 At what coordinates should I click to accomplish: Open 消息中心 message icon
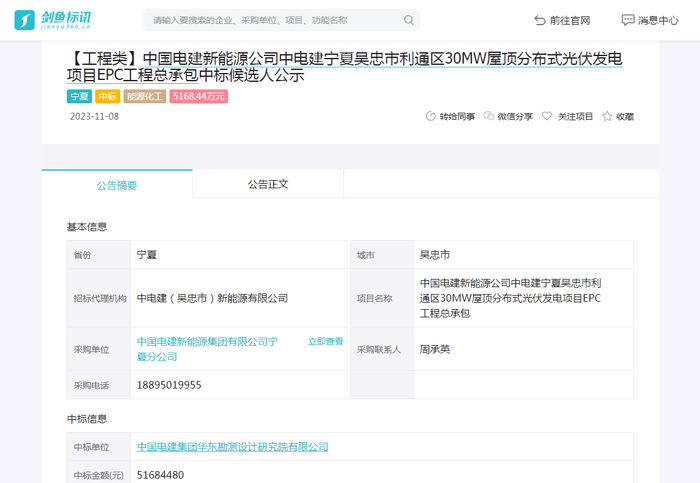pos(627,20)
